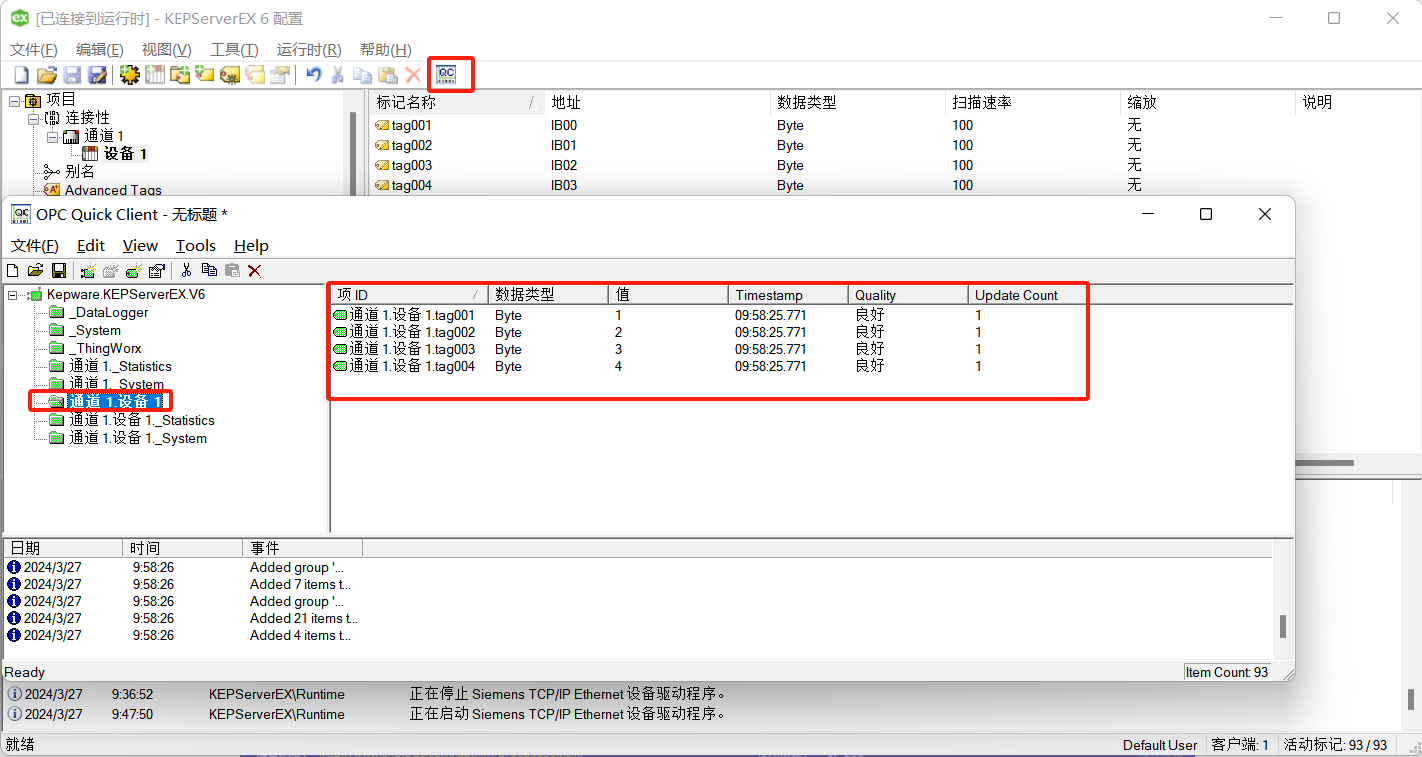This screenshot has height=757, width=1422.
Task: Open file icon in Quick Client toolbar
Action: [x=35, y=271]
